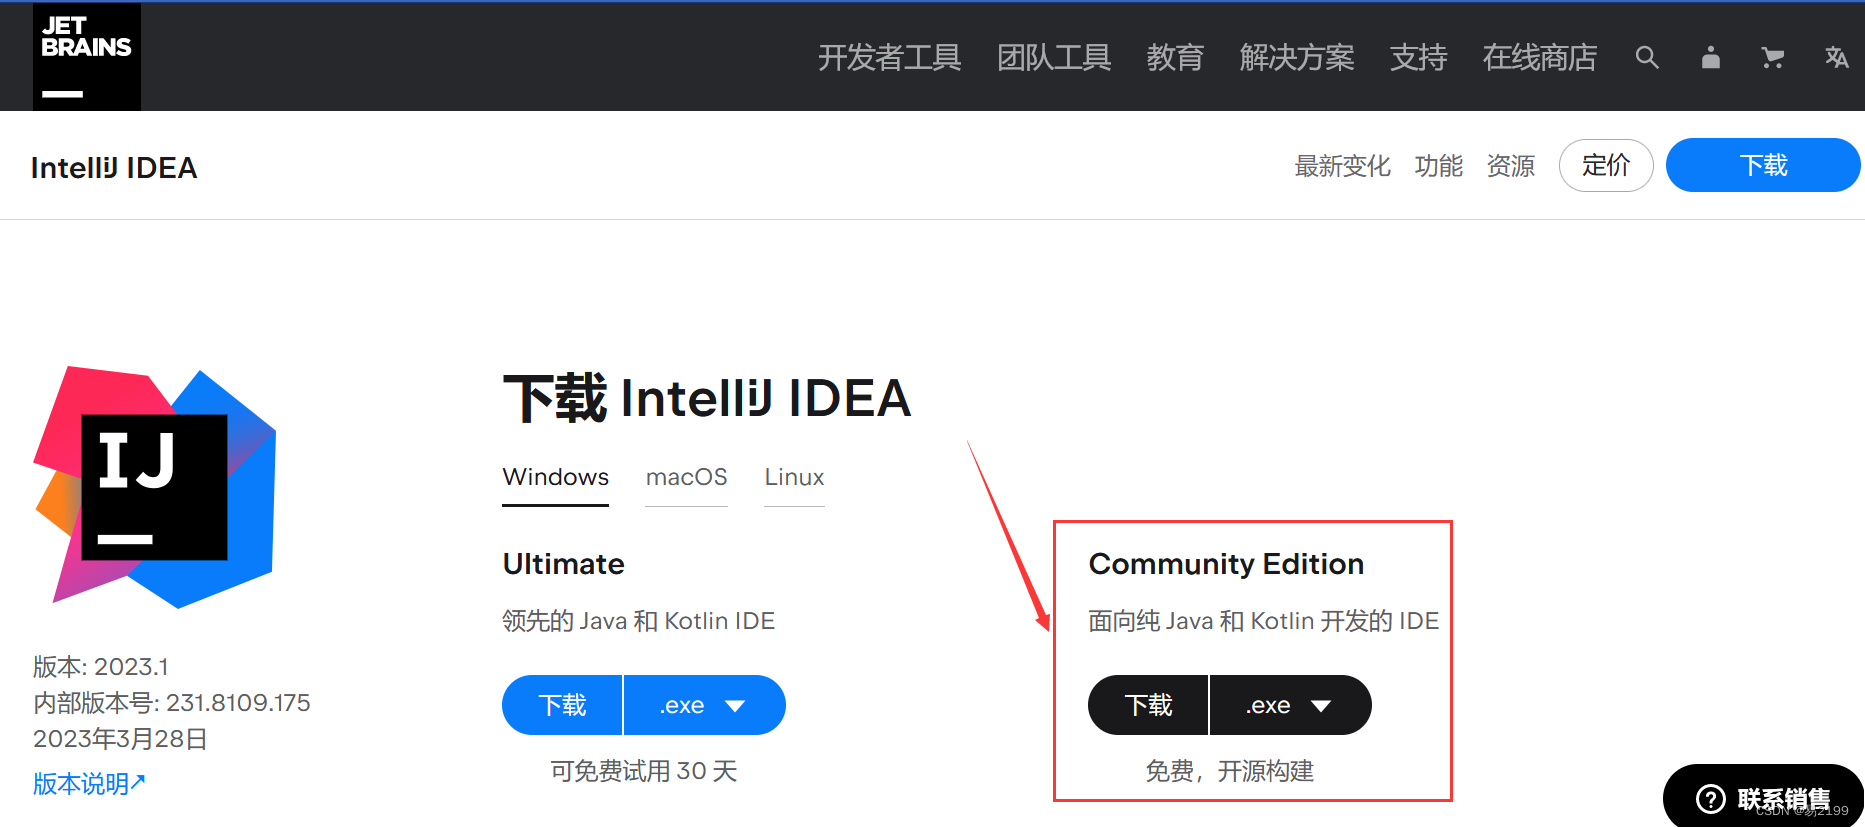Click the 定价 outlined button

click(x=1606, y=165)
